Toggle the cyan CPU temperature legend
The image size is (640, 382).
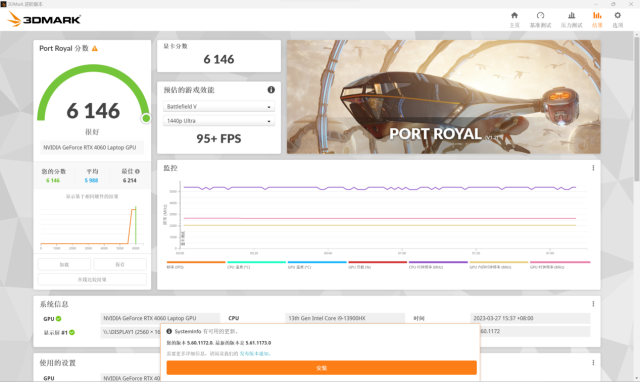tap(256, 264)
